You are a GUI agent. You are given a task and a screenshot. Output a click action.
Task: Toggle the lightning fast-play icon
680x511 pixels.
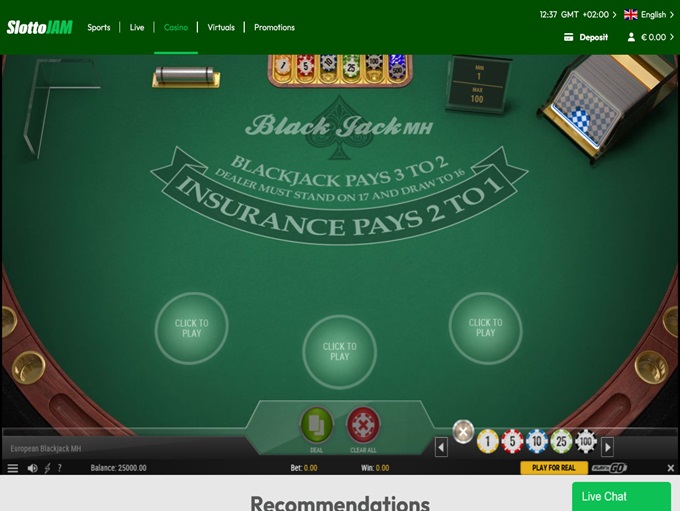(x=47, y=468)
